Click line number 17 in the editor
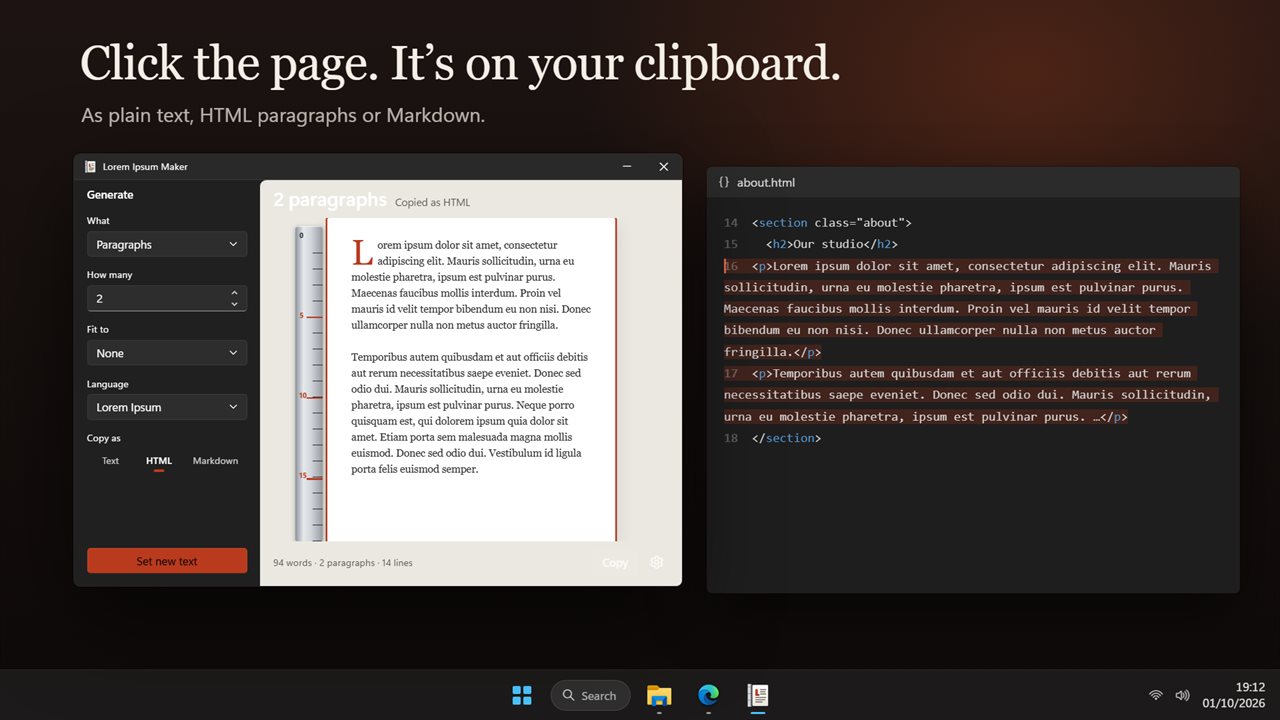The width and height of the screenshot is (1280, 720). point(731,373)
